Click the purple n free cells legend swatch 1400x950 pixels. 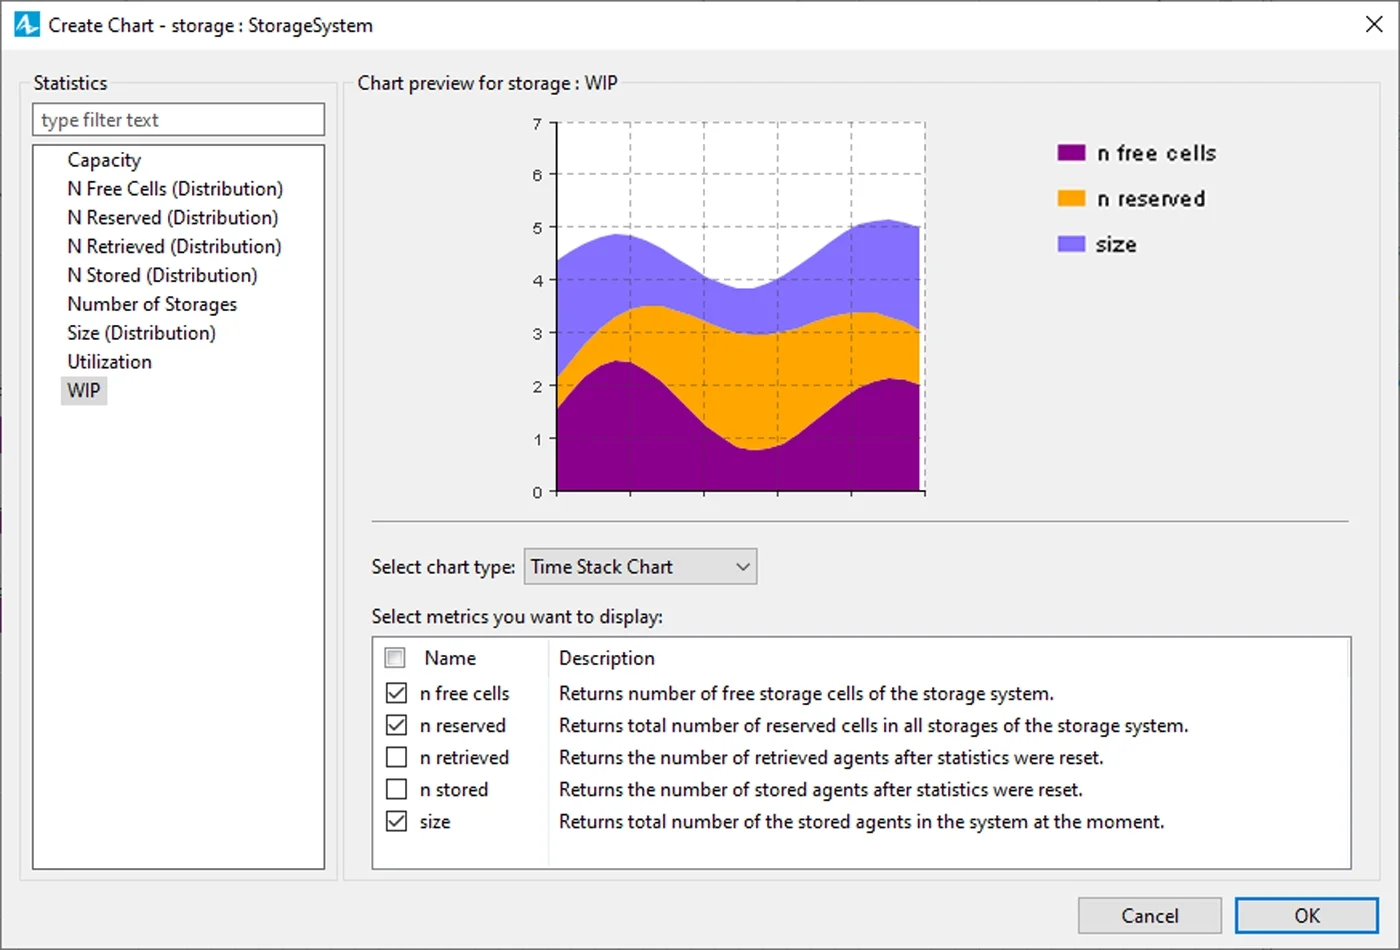pyautogui.click(x=1071, y=153)
